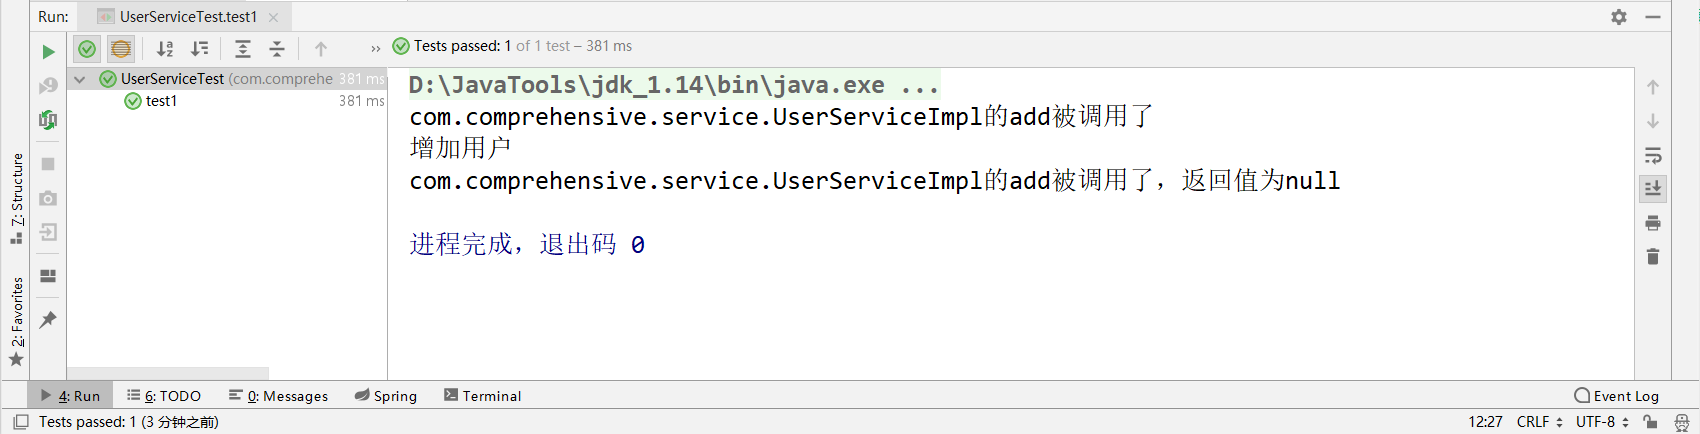This screenshot has height=434, width=1700.
Task: Collapse all test results
Action: click(277, 48)
